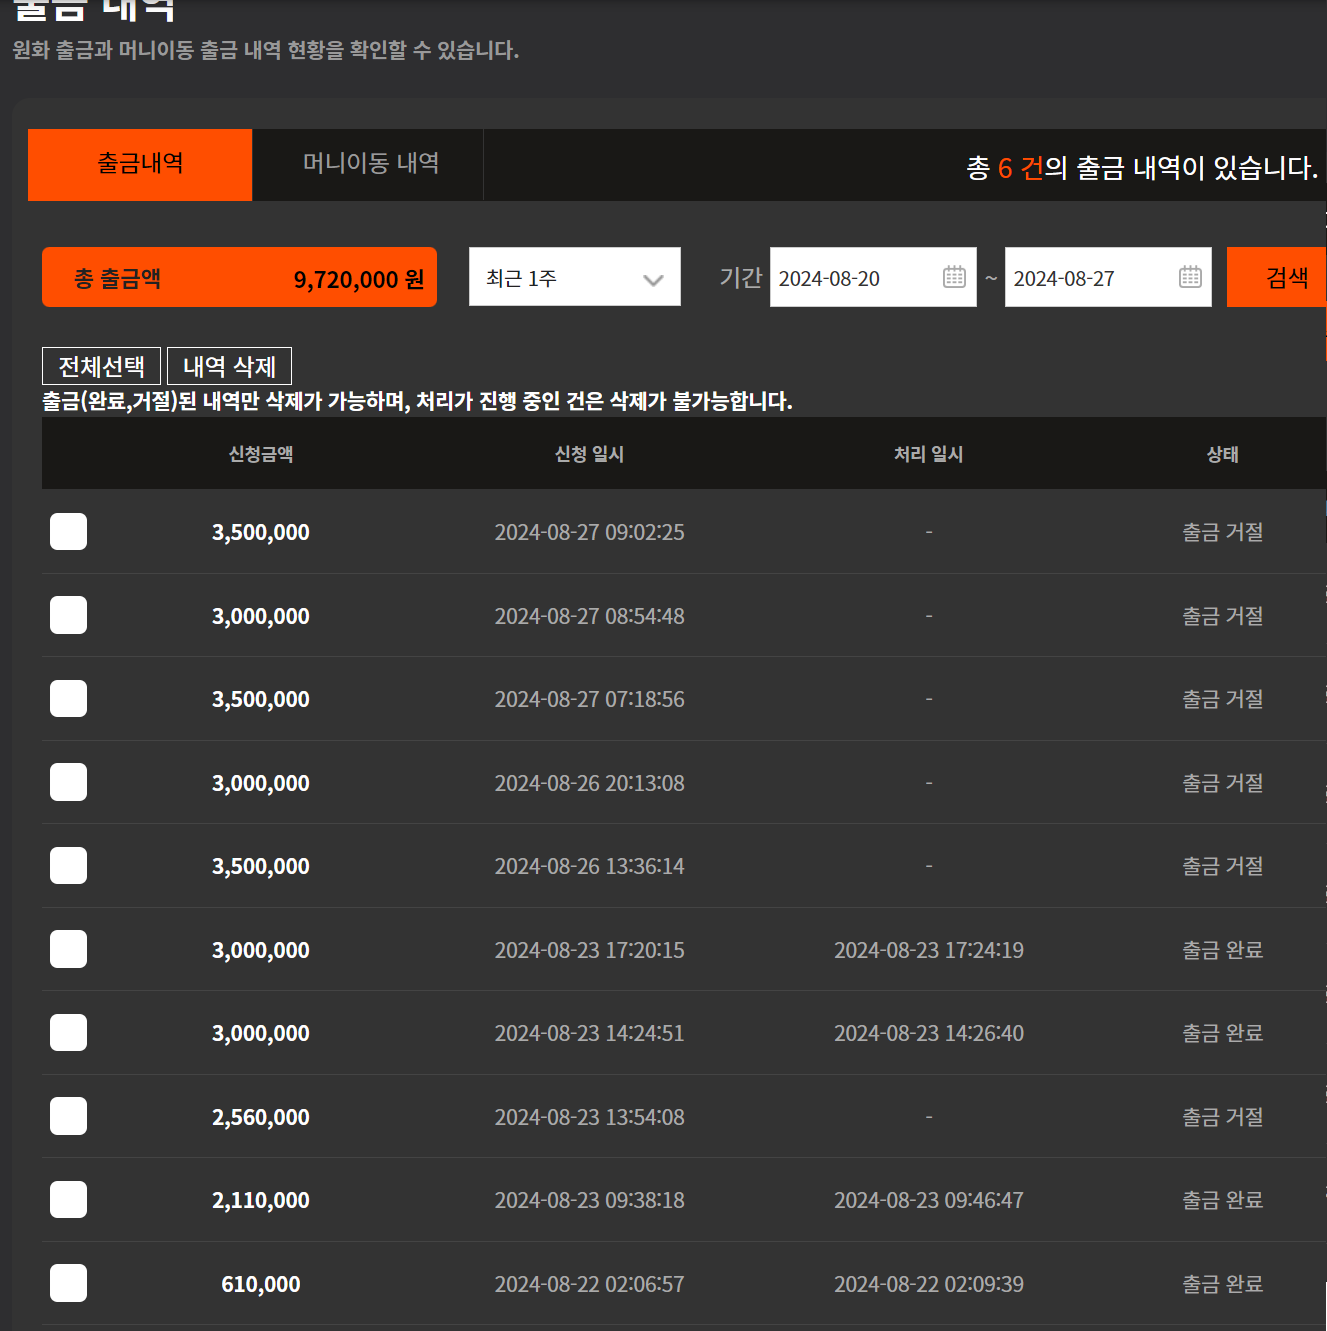Check the row requested at 2024-08-27 09:02:25
This screenshot has width=1327, height=1331.
click(x=69, y=532)
